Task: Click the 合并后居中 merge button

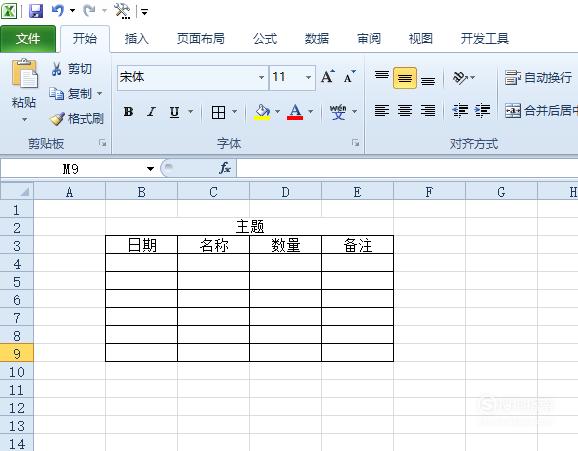Action: click(x=541, y=110)
